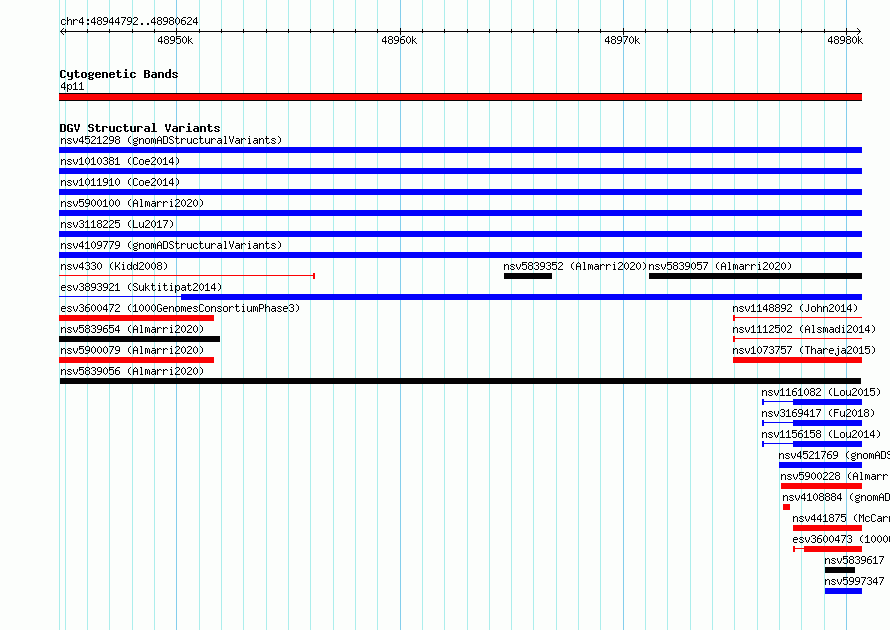Open nsv5839057 (Almarri2020) variant label
This screenshot has width=890, height=630.
720,266
